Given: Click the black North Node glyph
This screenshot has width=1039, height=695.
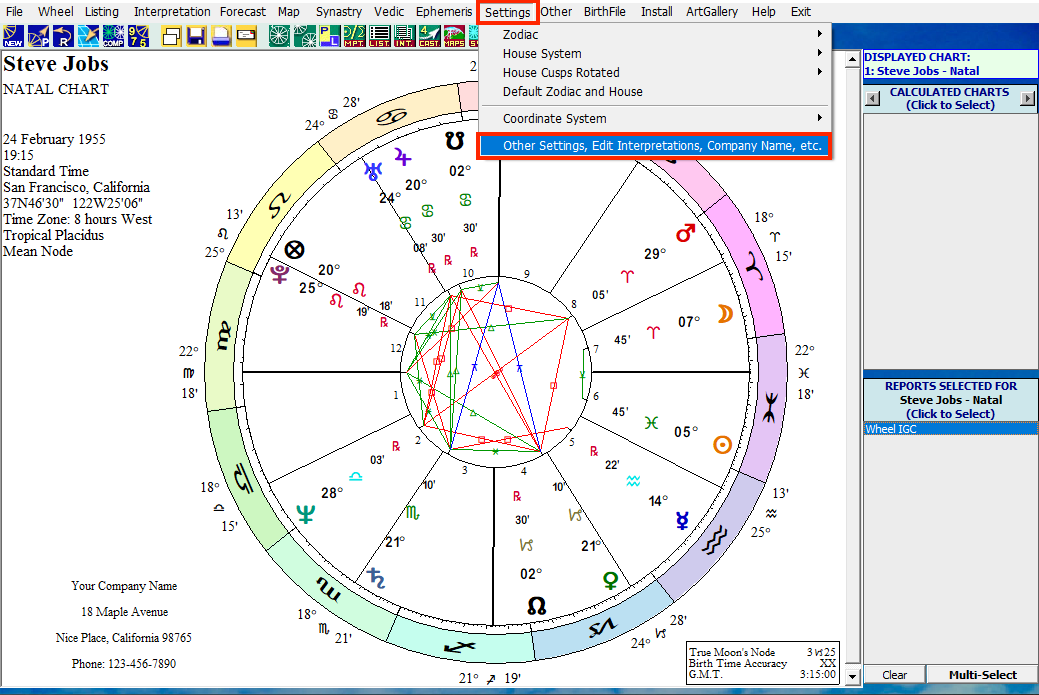Looking at the screenshot, I should [536, 606].
